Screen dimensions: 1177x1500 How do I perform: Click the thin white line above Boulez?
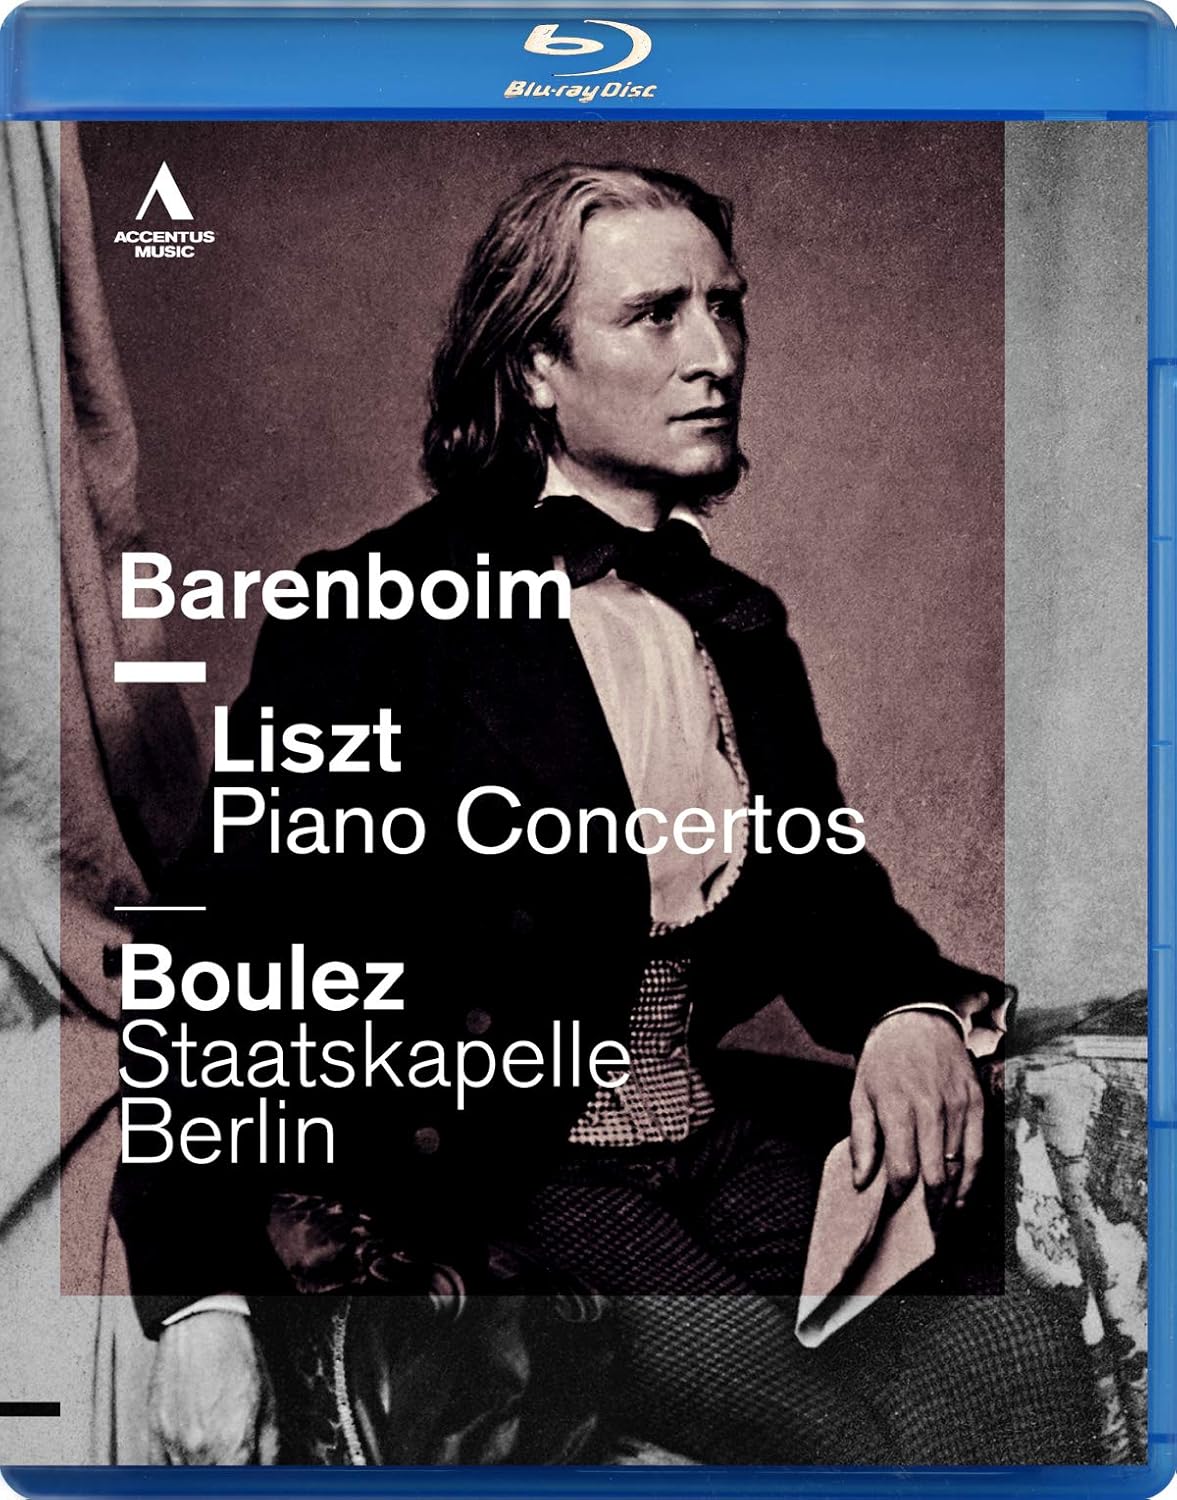[160, 907]
